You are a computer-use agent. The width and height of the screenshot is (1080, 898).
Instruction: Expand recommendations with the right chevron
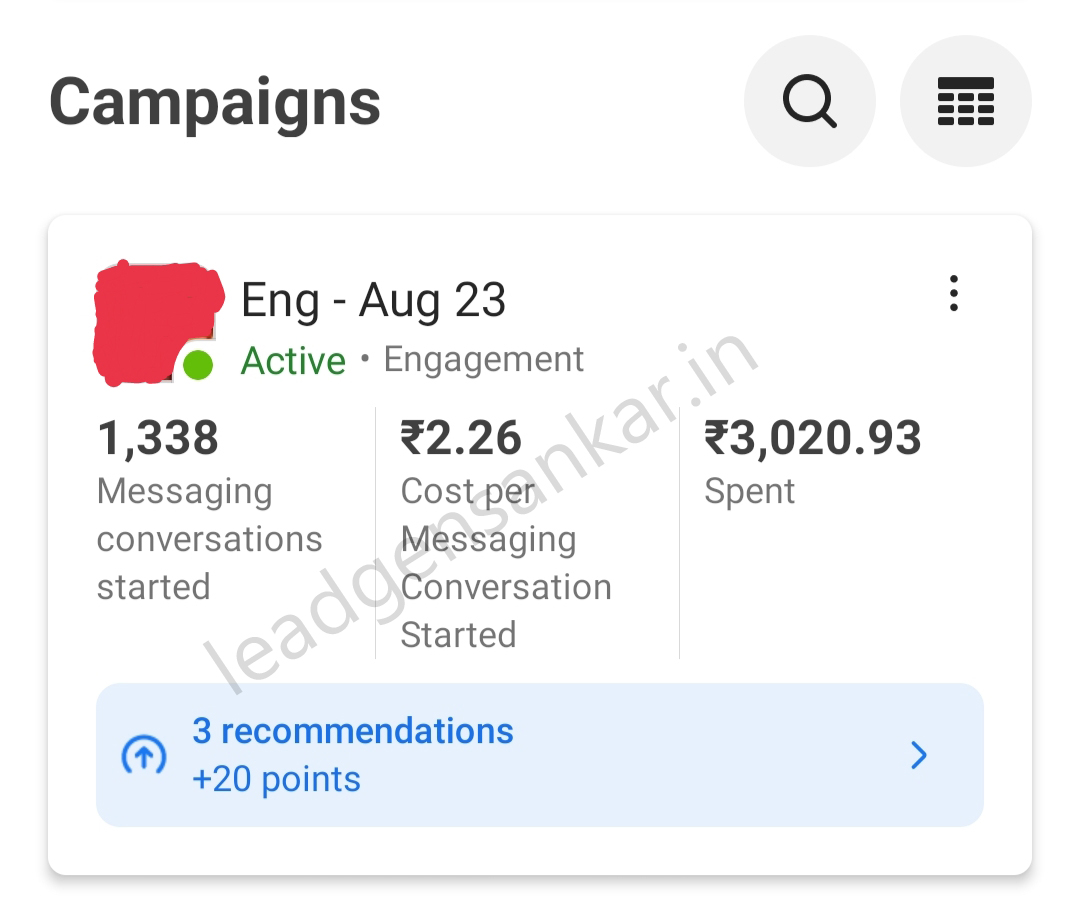919,756
